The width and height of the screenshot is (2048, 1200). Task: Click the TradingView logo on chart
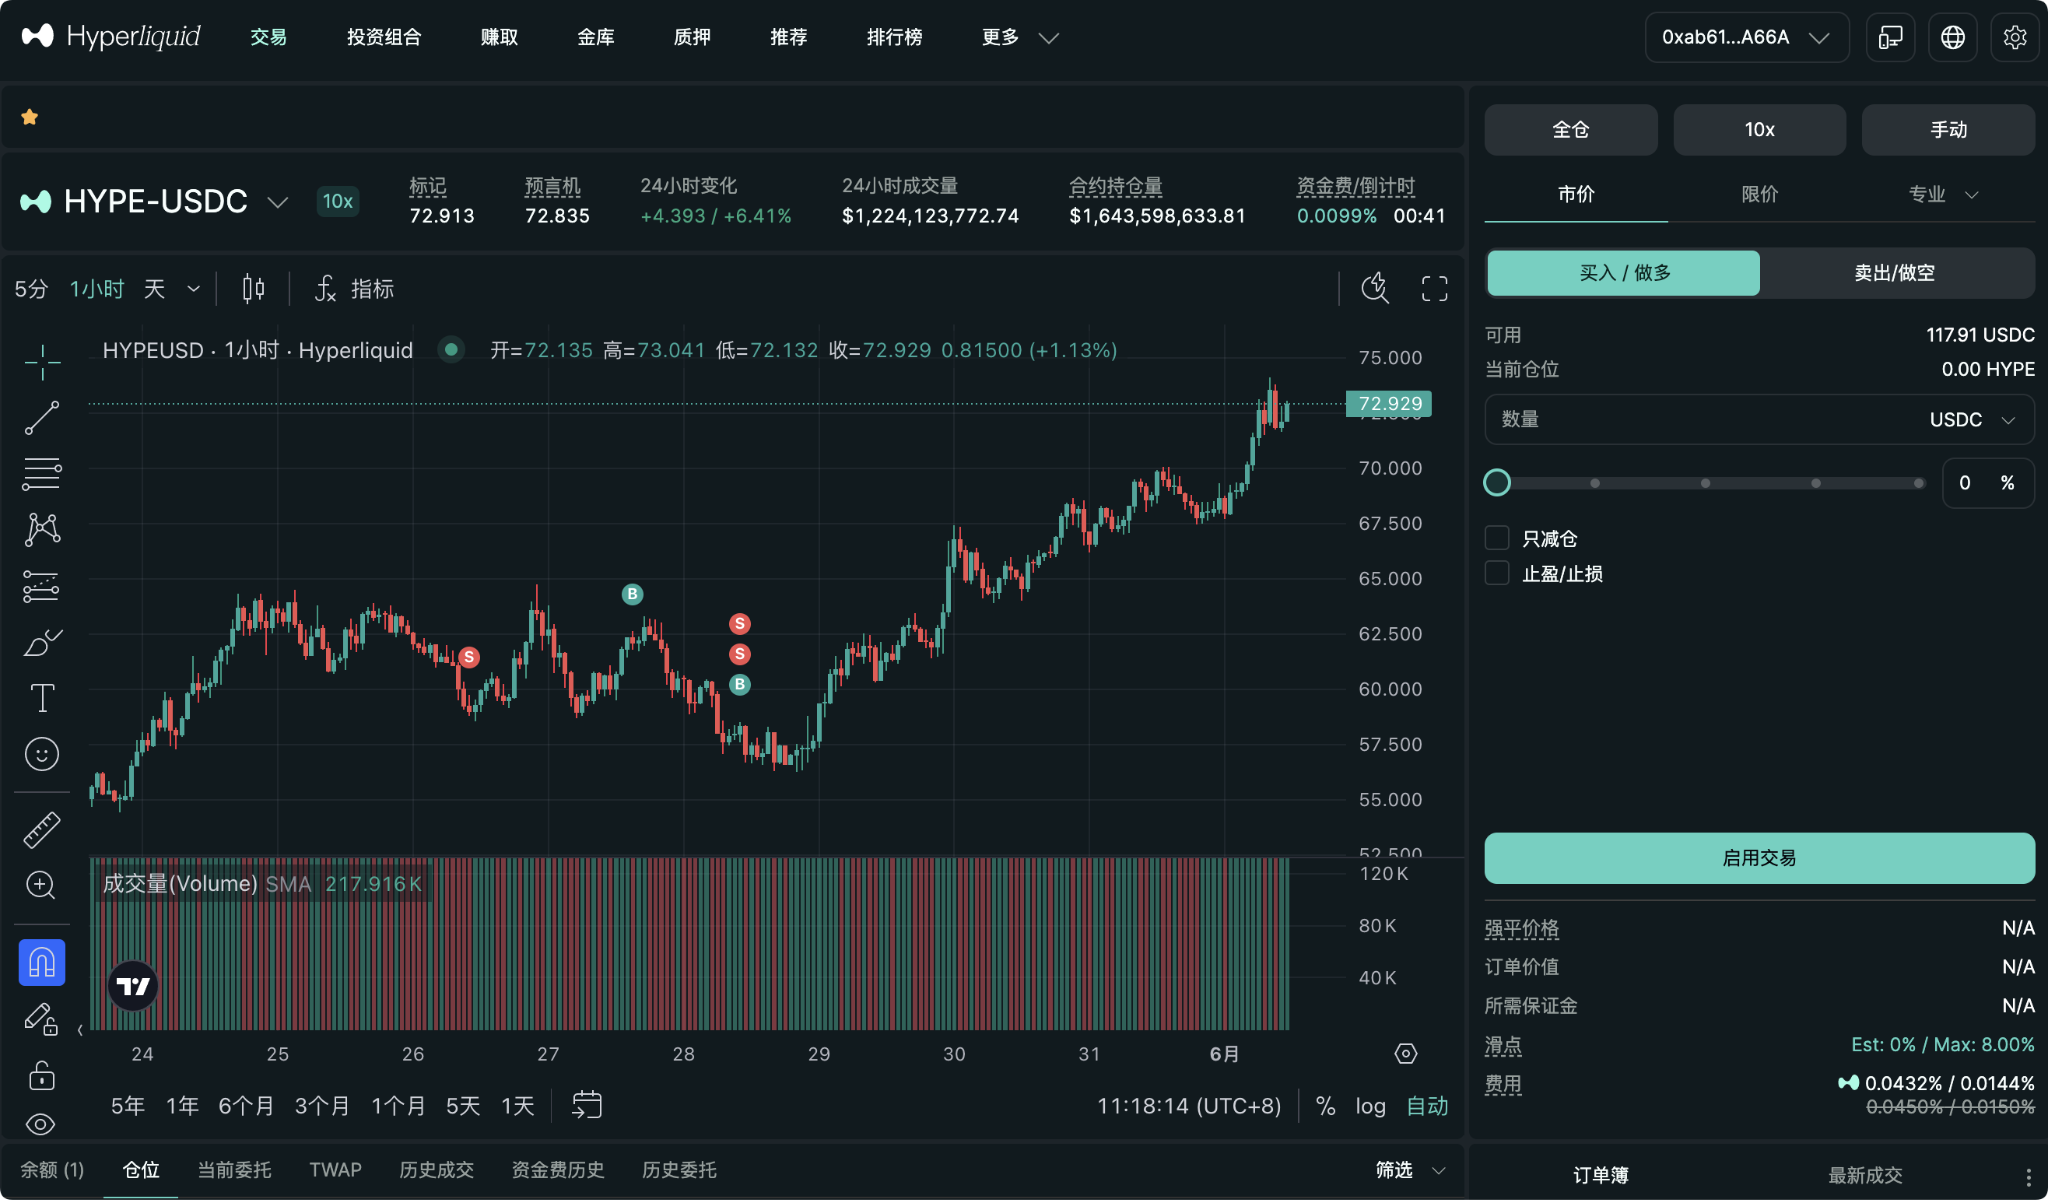(x=133, y=986)
